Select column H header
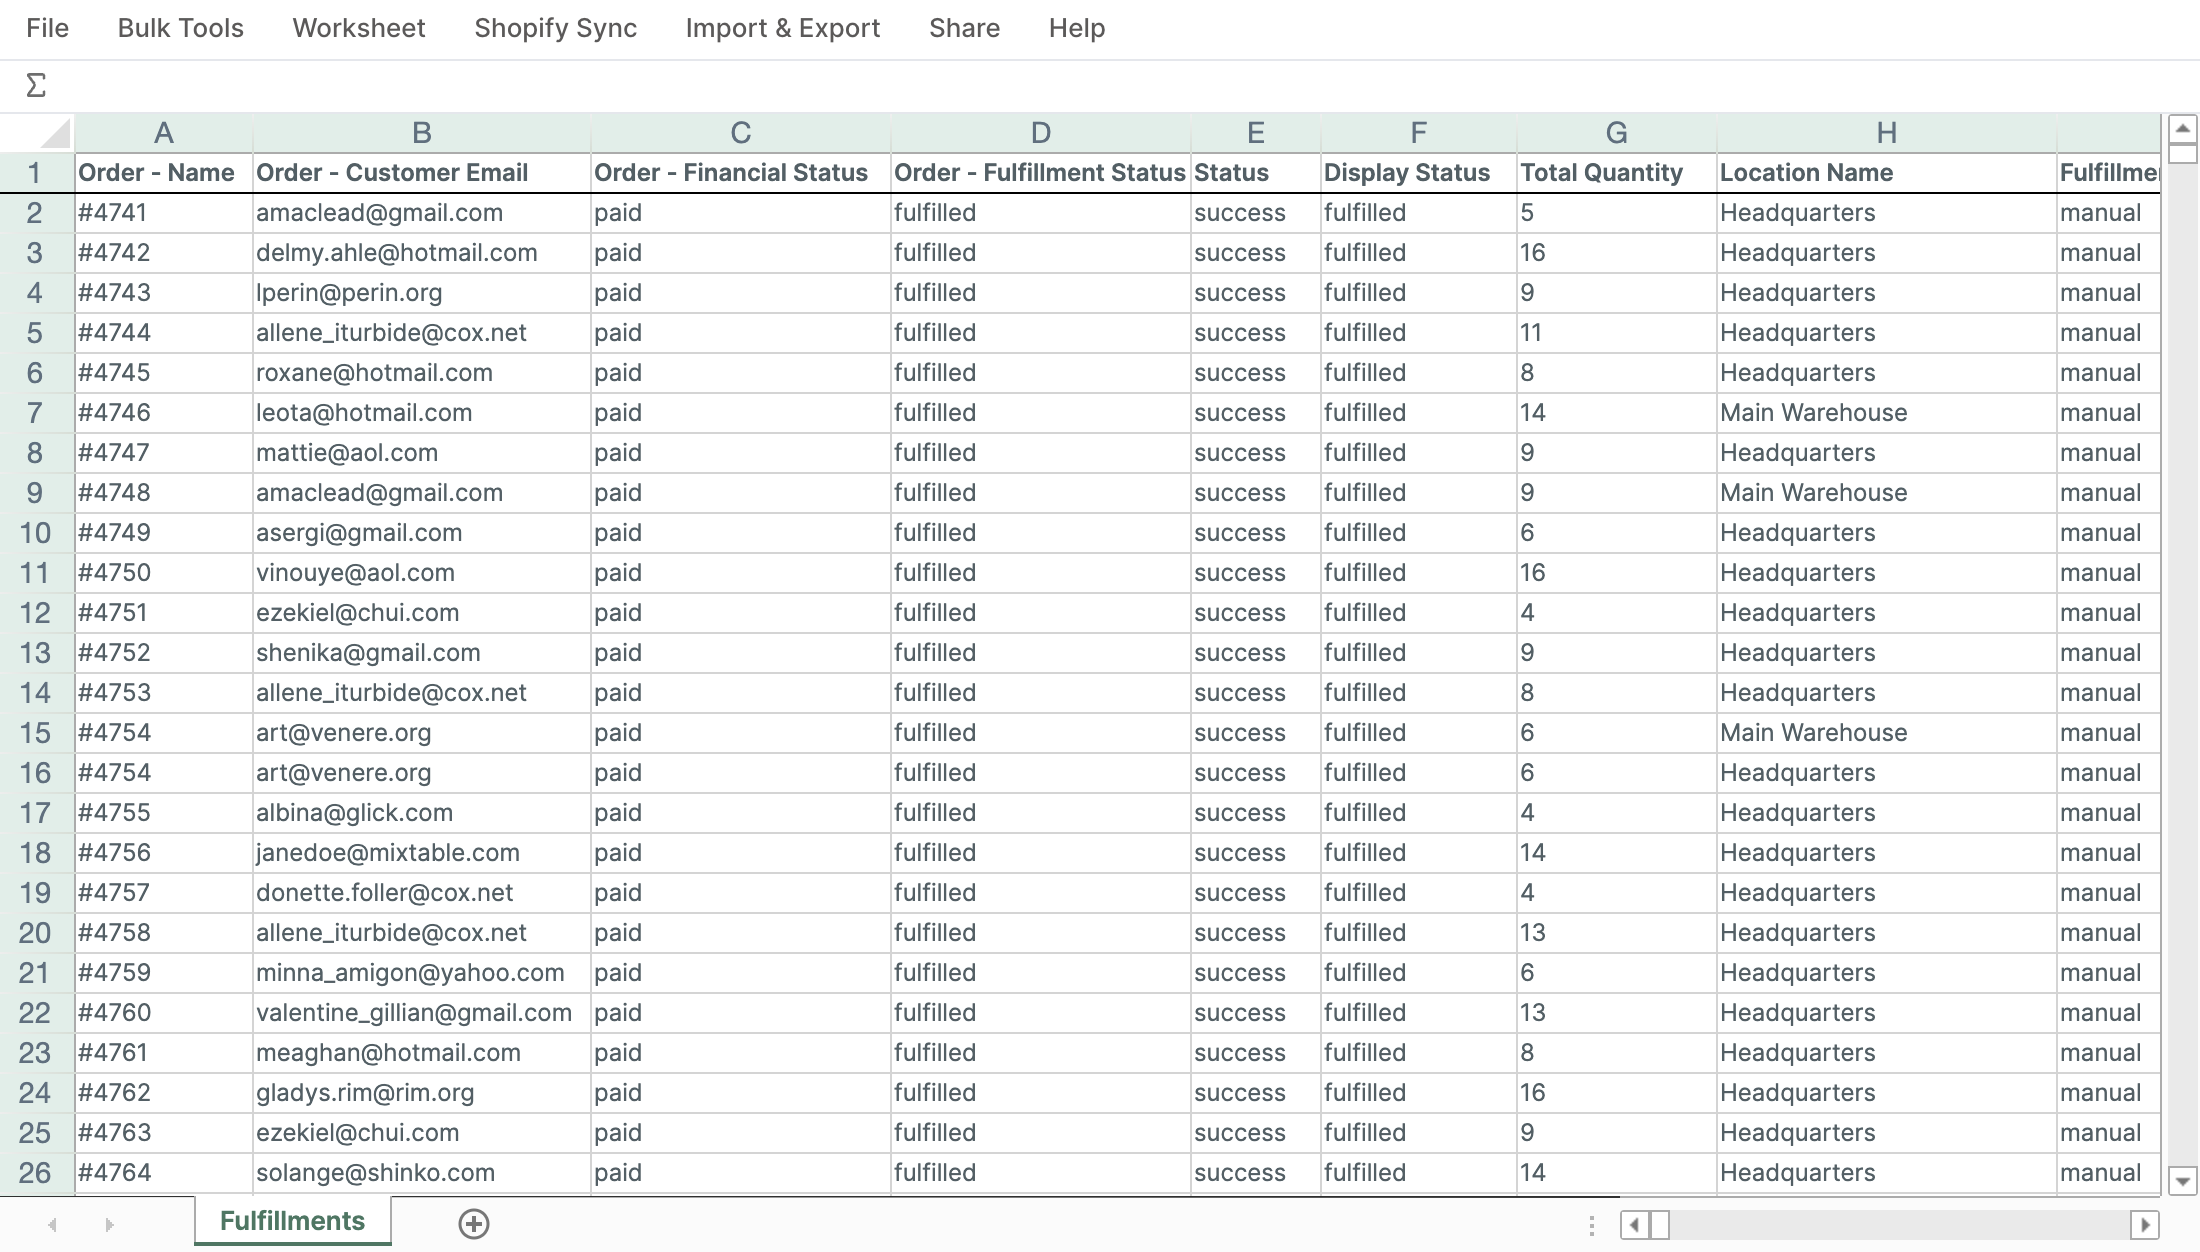The width and height of the screenshot is (2200, 1252). click(1887, 133)
